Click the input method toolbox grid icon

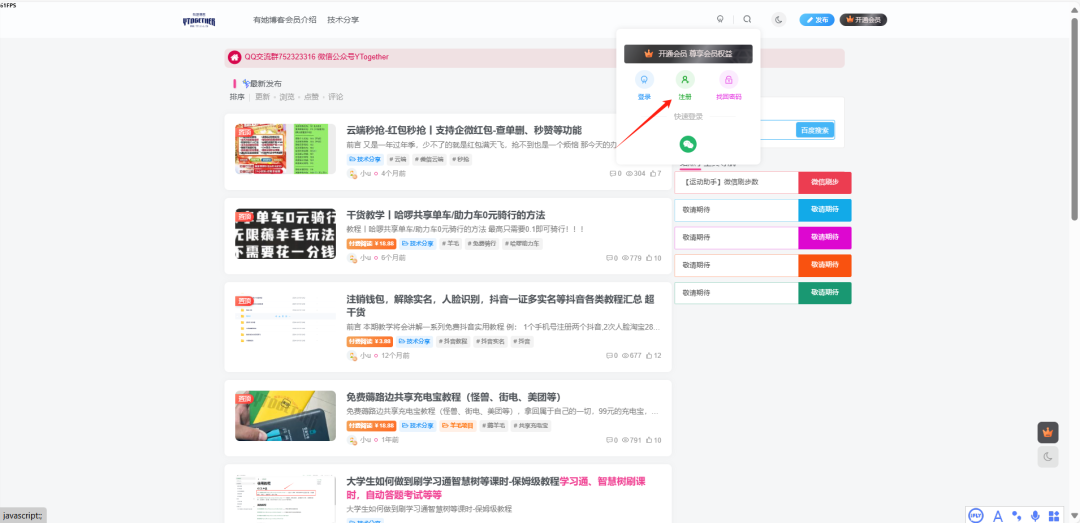tap(1053, 515)
